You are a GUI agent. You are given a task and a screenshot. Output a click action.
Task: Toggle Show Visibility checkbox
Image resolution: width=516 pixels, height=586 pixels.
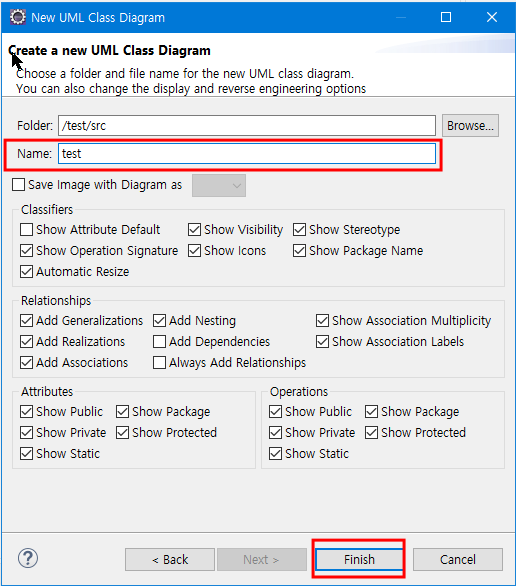(194, 229)
